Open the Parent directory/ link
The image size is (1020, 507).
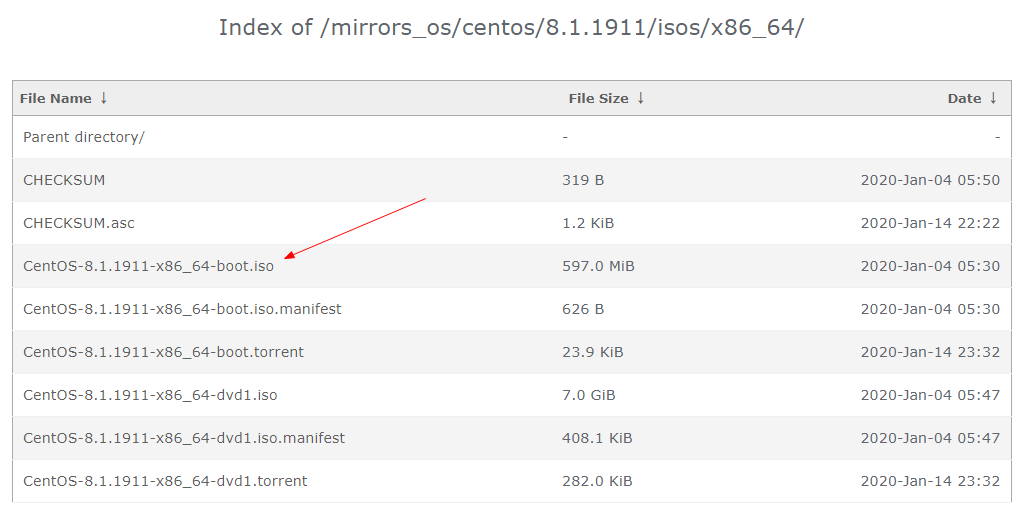[84, 137]
